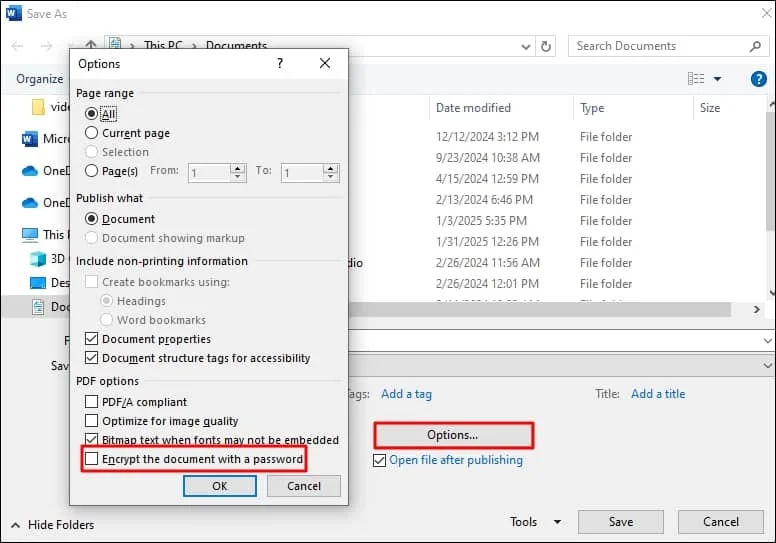The height and width of the screenshot is (543, 776).
Task: Select the Desktop sidebar icon
Action: click(x=38, y=283)
